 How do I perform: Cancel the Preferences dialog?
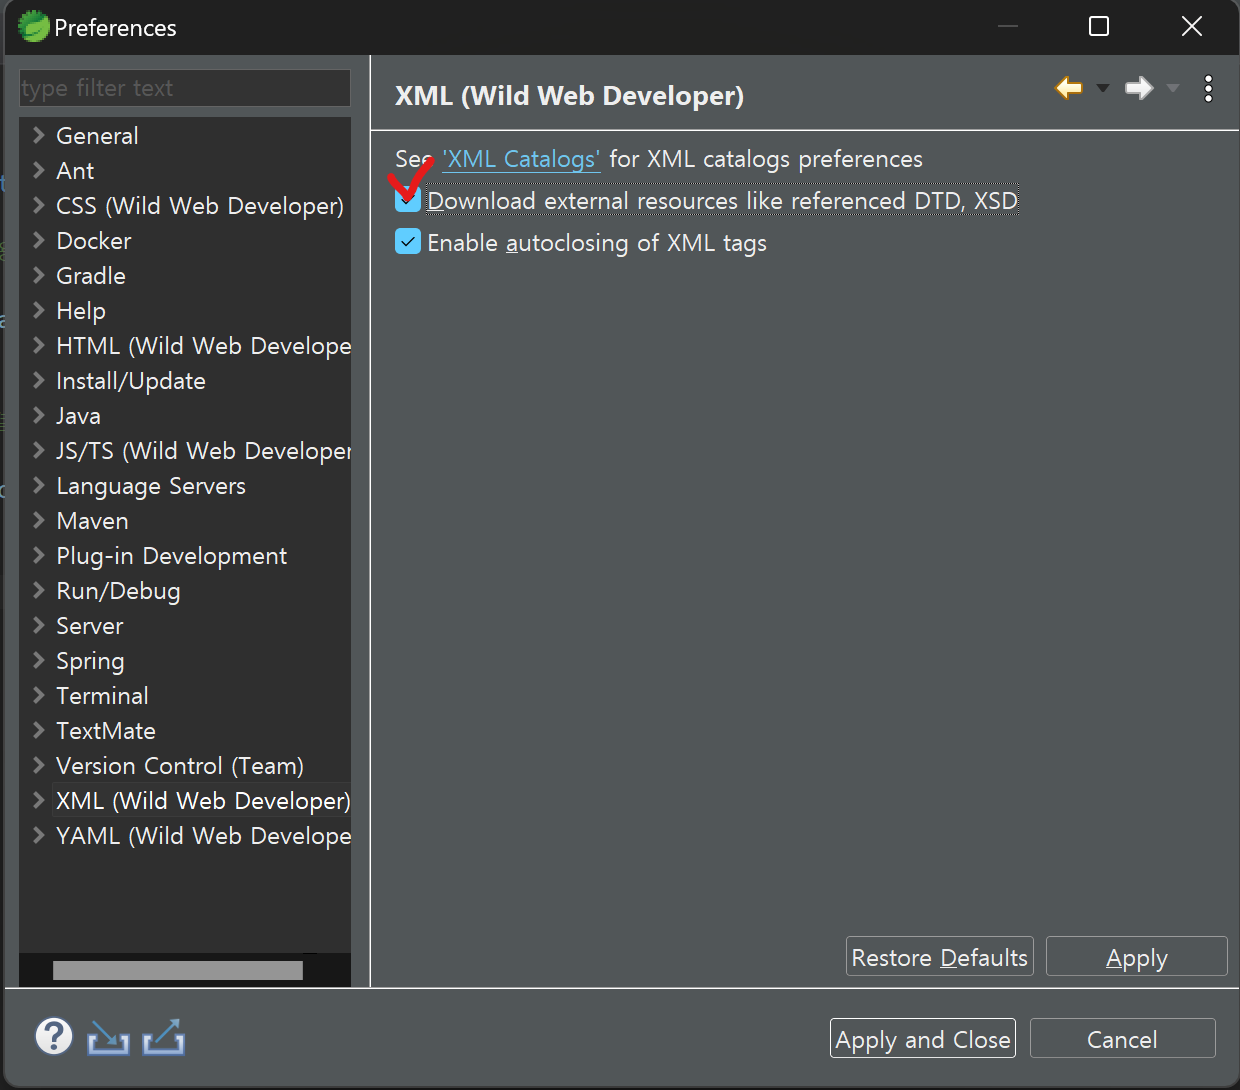pyautogui.click(x=1123, y=1039)
